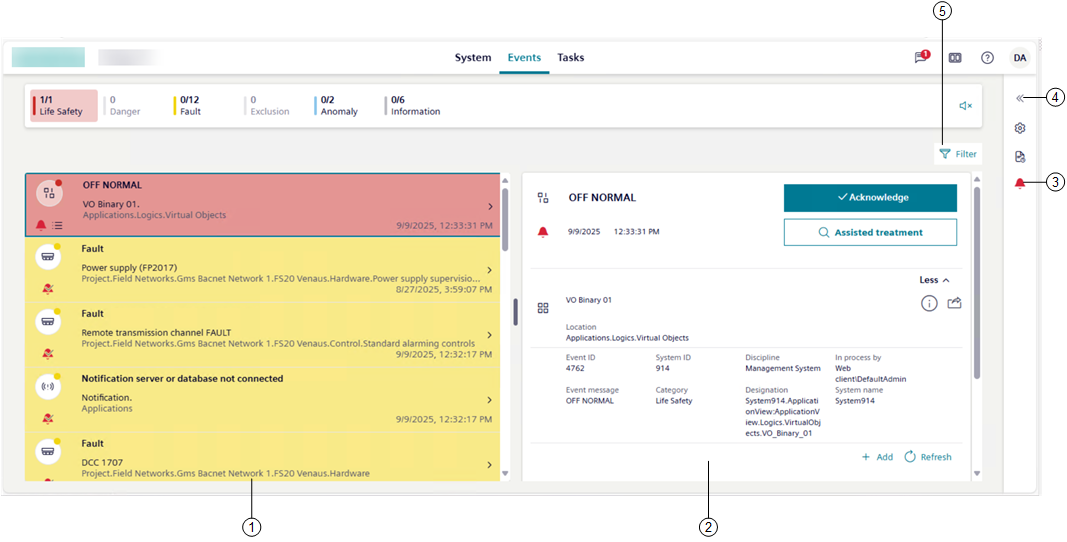The width and height of the screenshot is (1067, 542).
Task: Switch to the System tab
Action: tap(473, 58)
